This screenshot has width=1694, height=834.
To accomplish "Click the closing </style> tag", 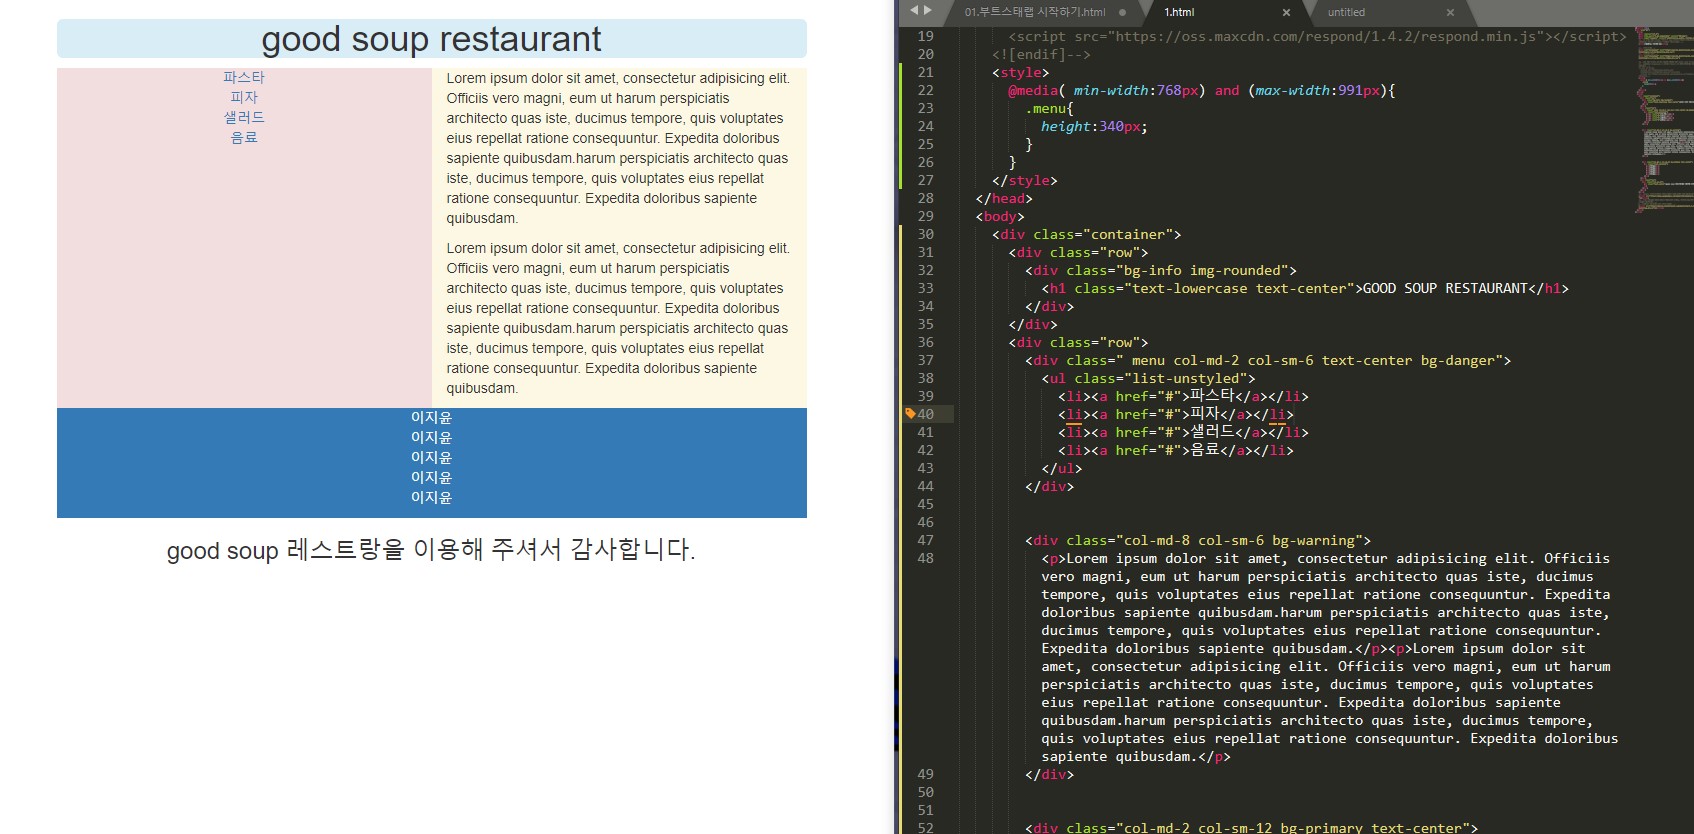I will [x=1024, y=180].
